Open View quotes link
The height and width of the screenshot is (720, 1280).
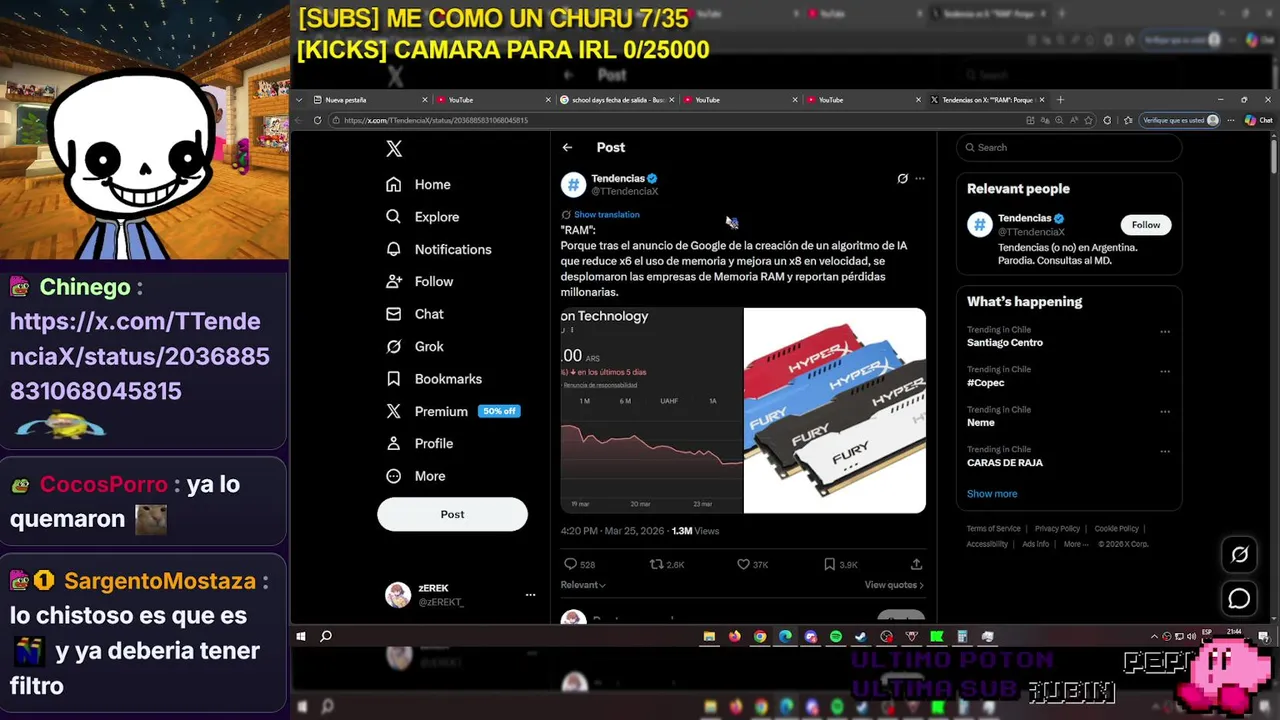pyautogui.click(x=894, y=585)
